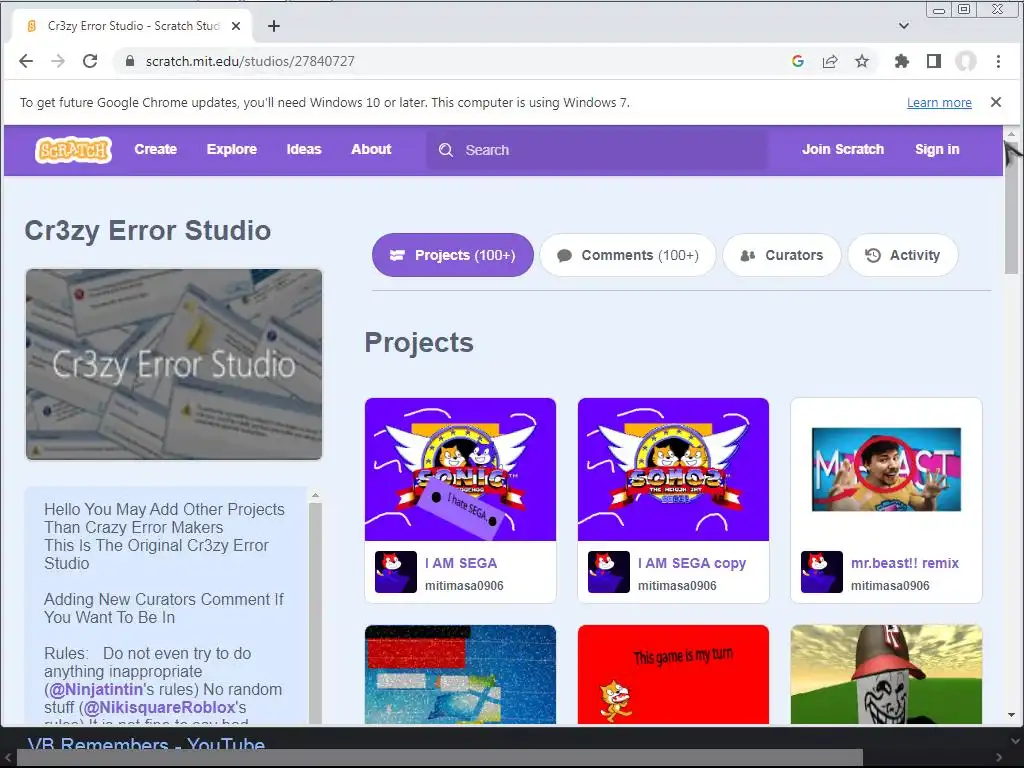Dismiss the Chrome update notification bar
The image size is (1024, 768).
pos(996,102)
